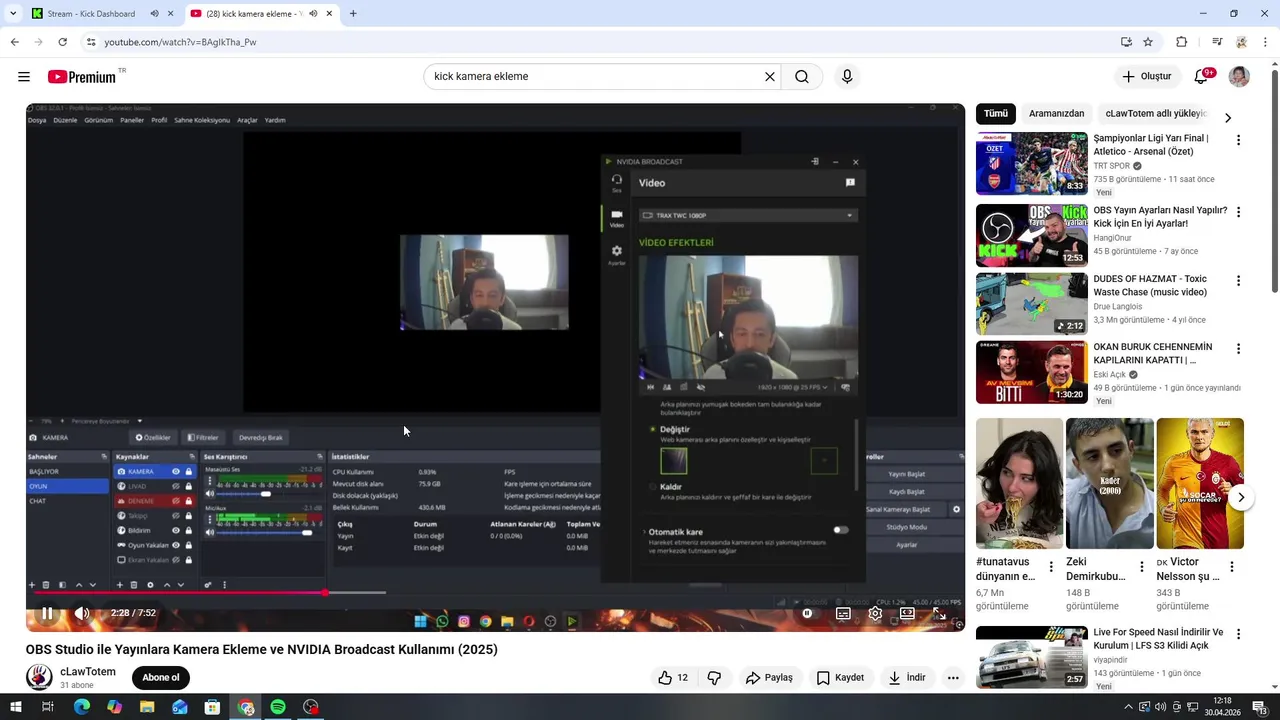
Task: Open options for the Victor Nelsson short
Action: 1232,567
